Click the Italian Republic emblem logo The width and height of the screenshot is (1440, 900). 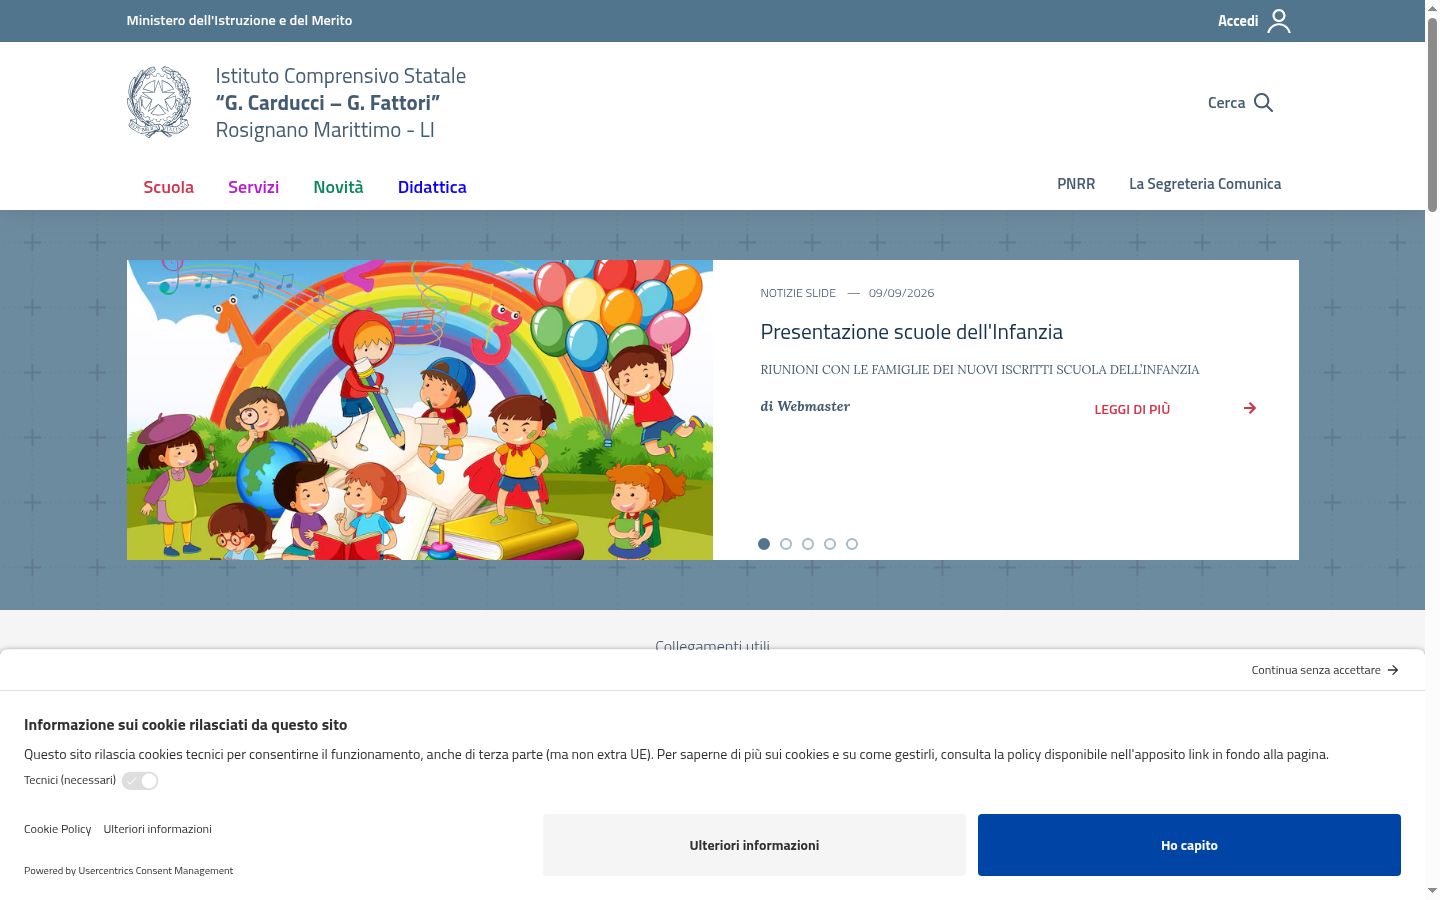159,102
